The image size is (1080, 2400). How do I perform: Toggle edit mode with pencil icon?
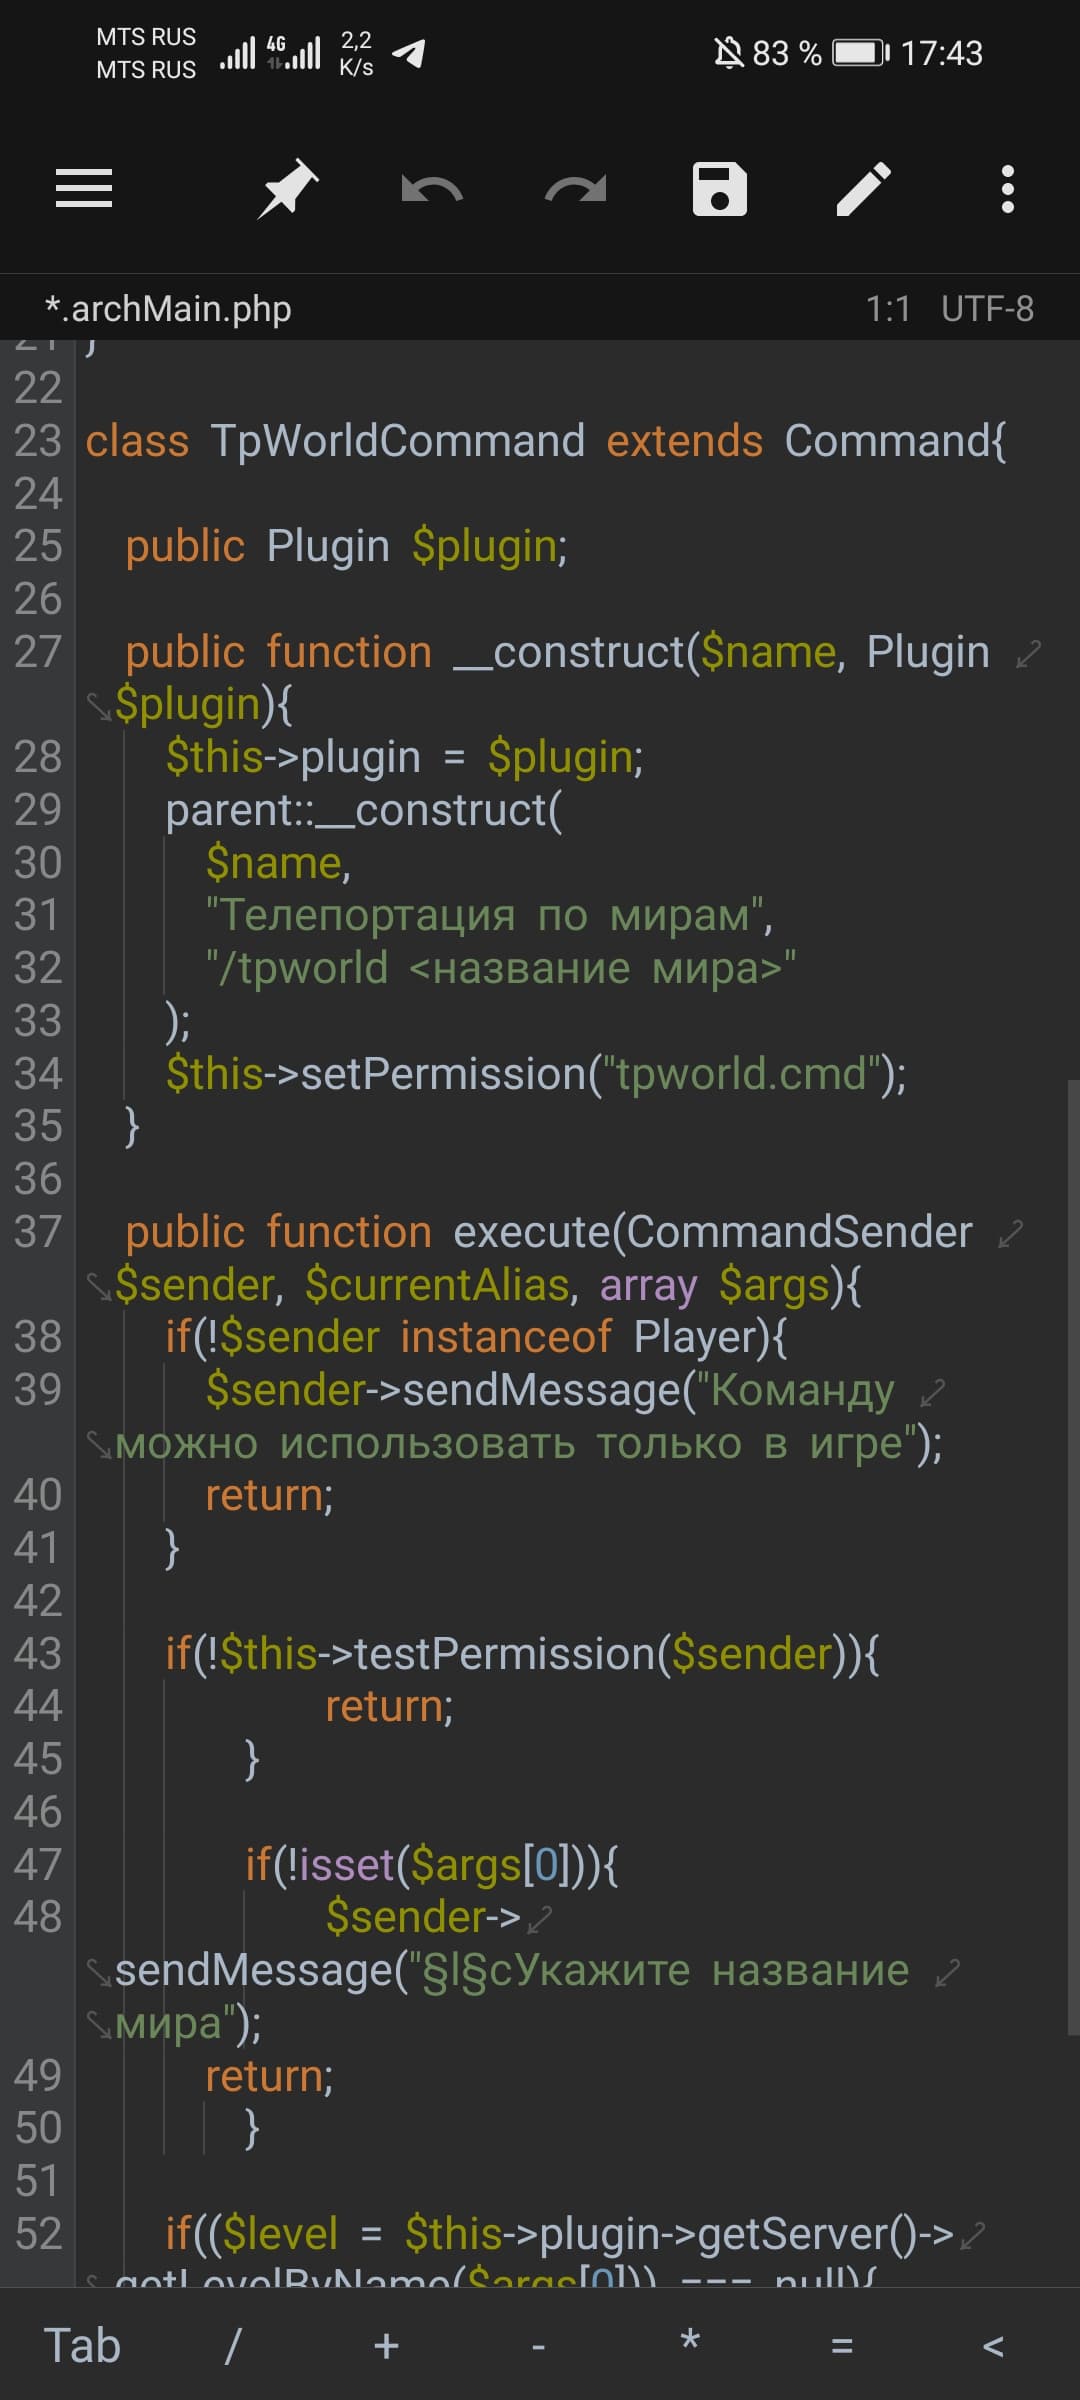tap(864, 189)
